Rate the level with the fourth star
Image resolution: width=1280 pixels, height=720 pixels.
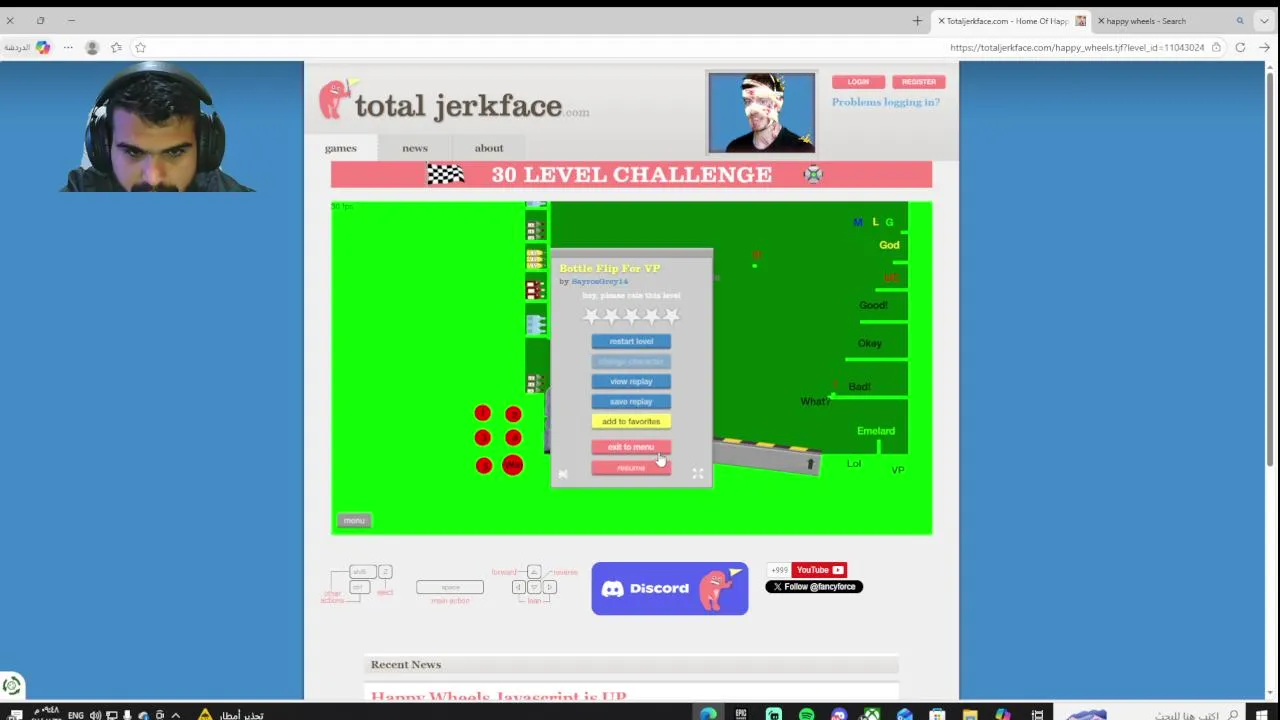651,316
